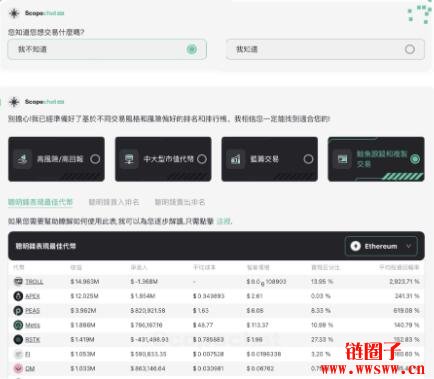This screenshot has height=379, width=434.
Task: Open the FI token link
Action: tap(28, 354)
